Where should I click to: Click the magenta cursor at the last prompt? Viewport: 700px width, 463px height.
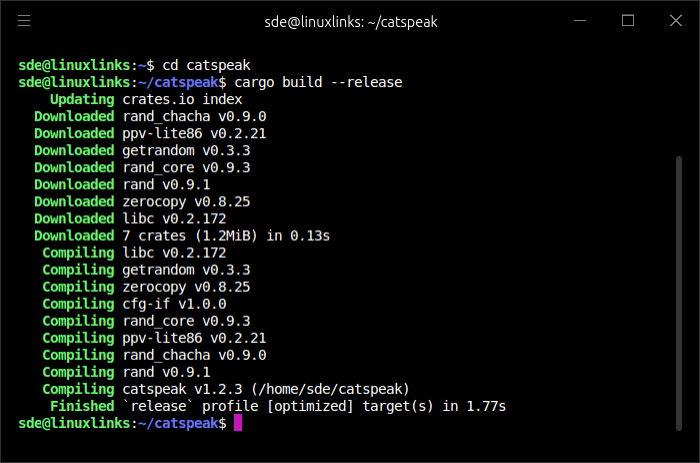[x=238, y=423]
